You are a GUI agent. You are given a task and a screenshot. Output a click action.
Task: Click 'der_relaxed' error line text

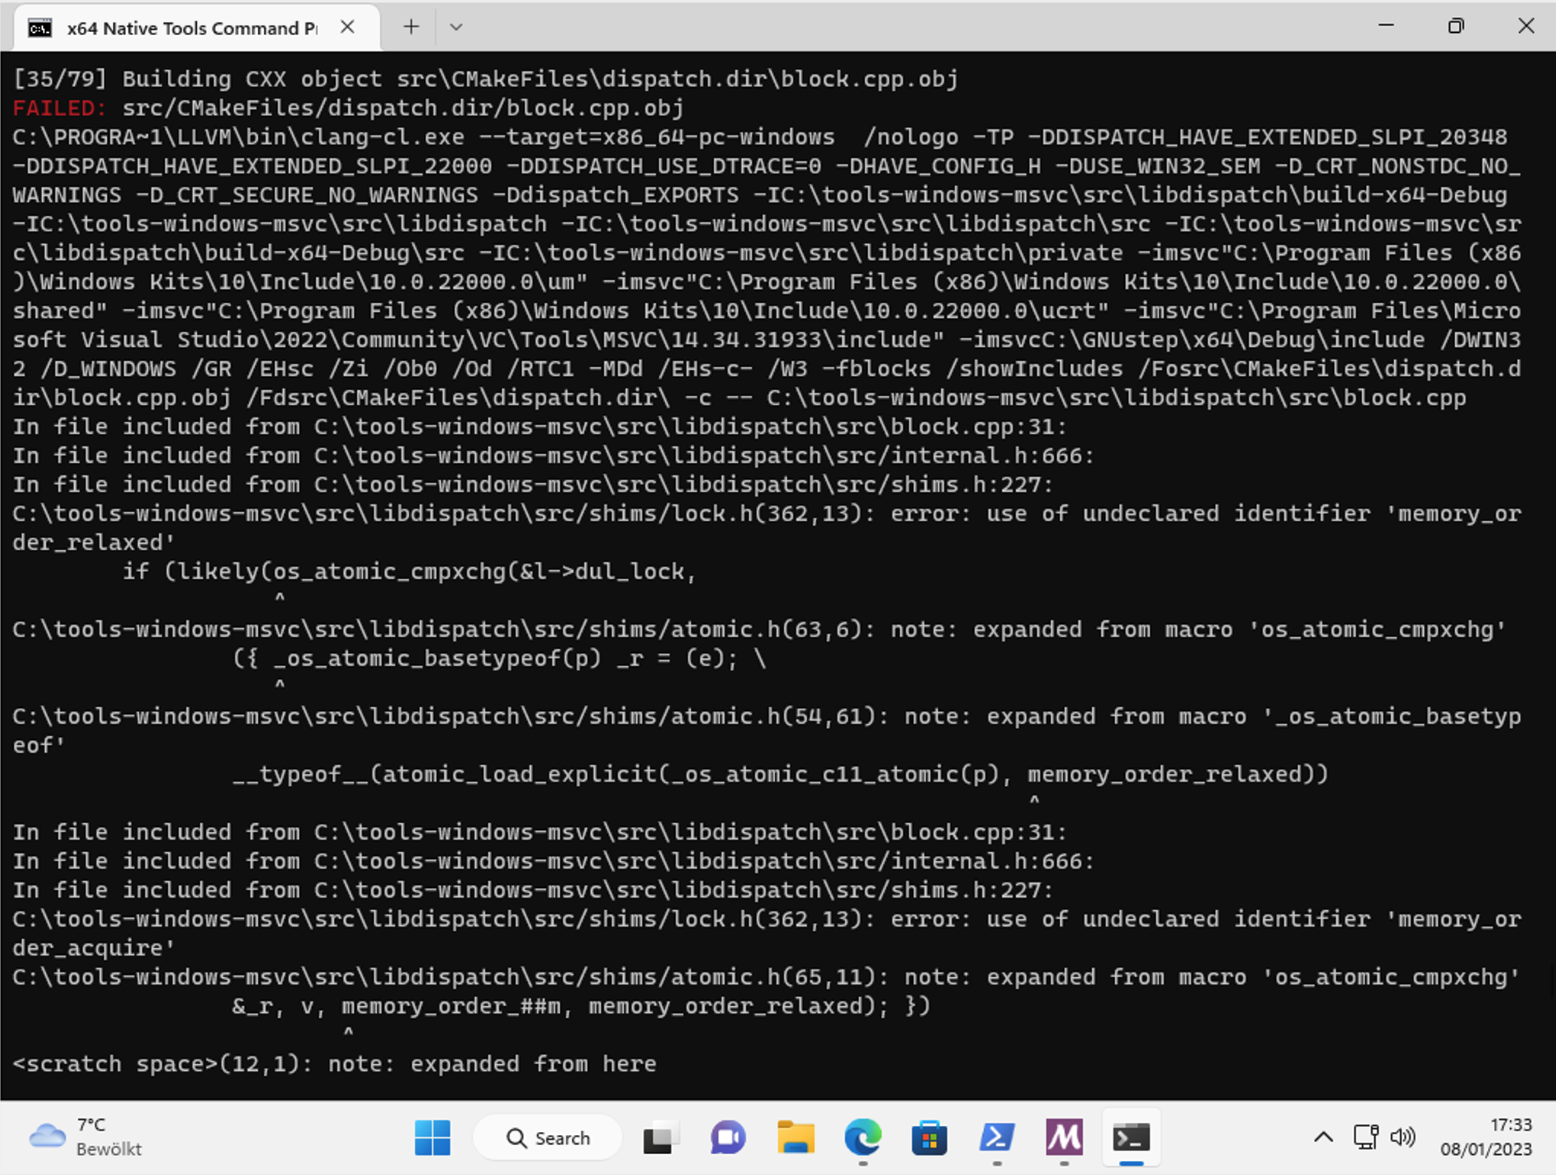(x=94, y=542)
